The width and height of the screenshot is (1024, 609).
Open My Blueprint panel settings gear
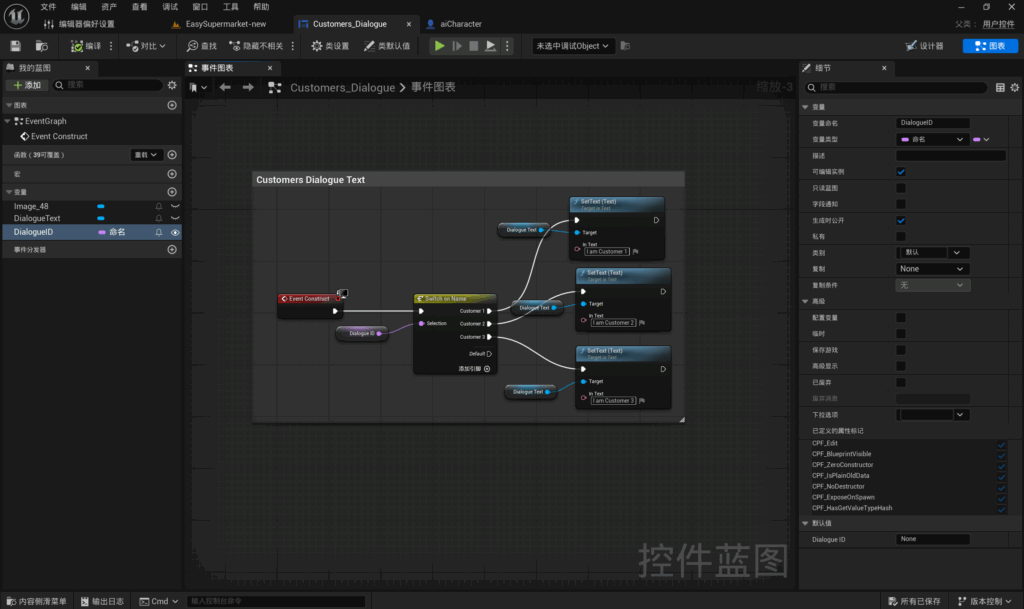[x=172, y=85]
